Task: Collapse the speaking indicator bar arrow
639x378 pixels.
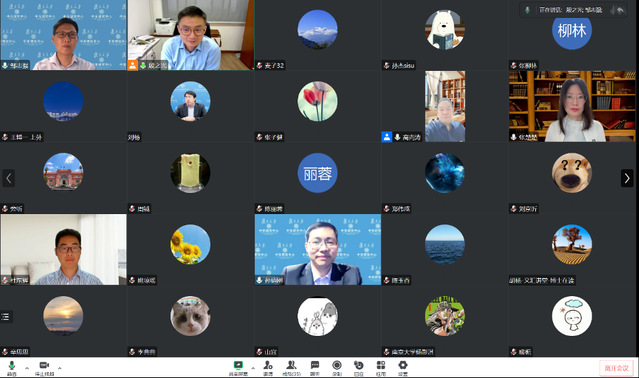Action: pos(620,10)
